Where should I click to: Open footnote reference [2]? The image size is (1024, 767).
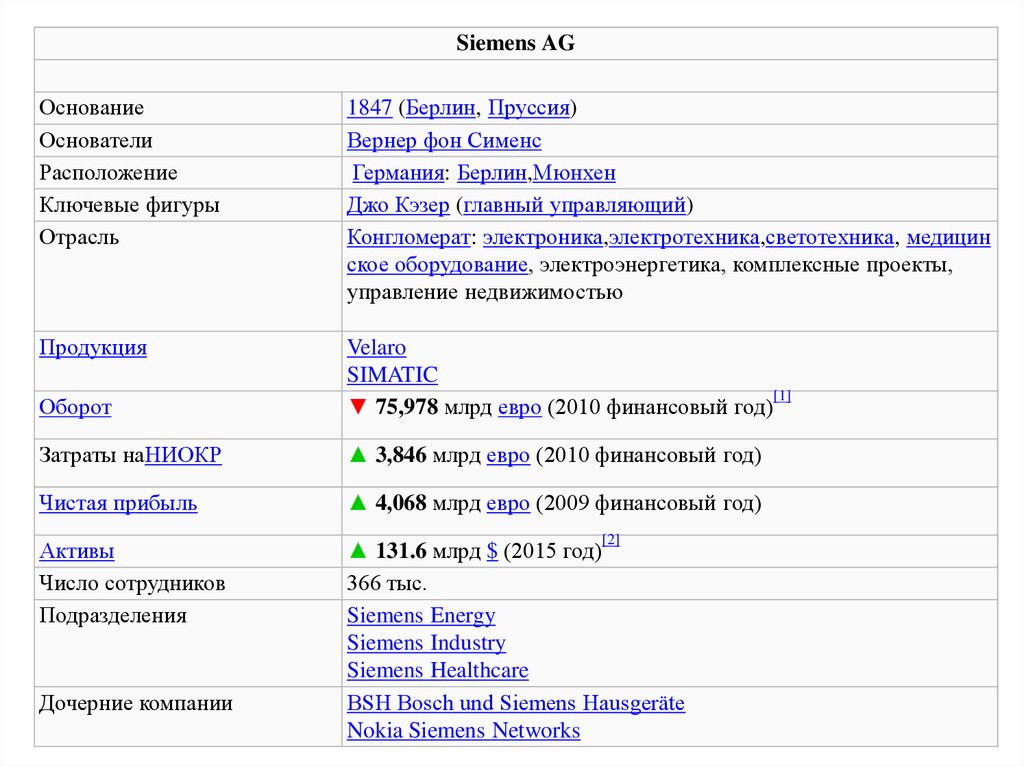611,540
